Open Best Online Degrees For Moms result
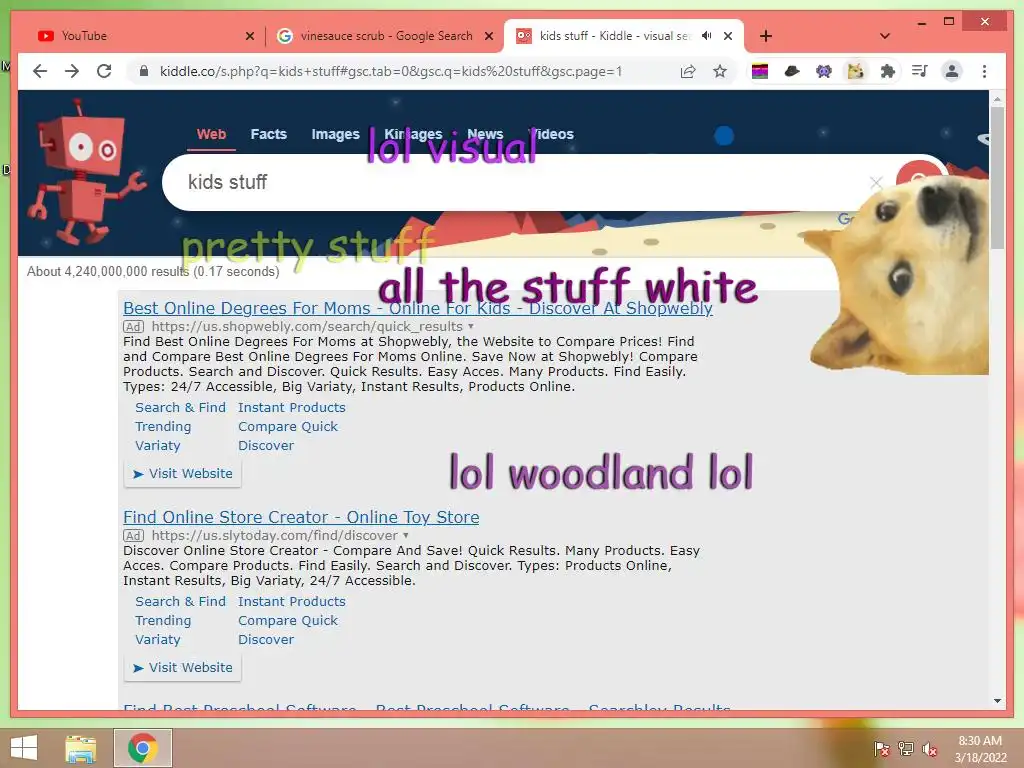 (x=417, y=308)
